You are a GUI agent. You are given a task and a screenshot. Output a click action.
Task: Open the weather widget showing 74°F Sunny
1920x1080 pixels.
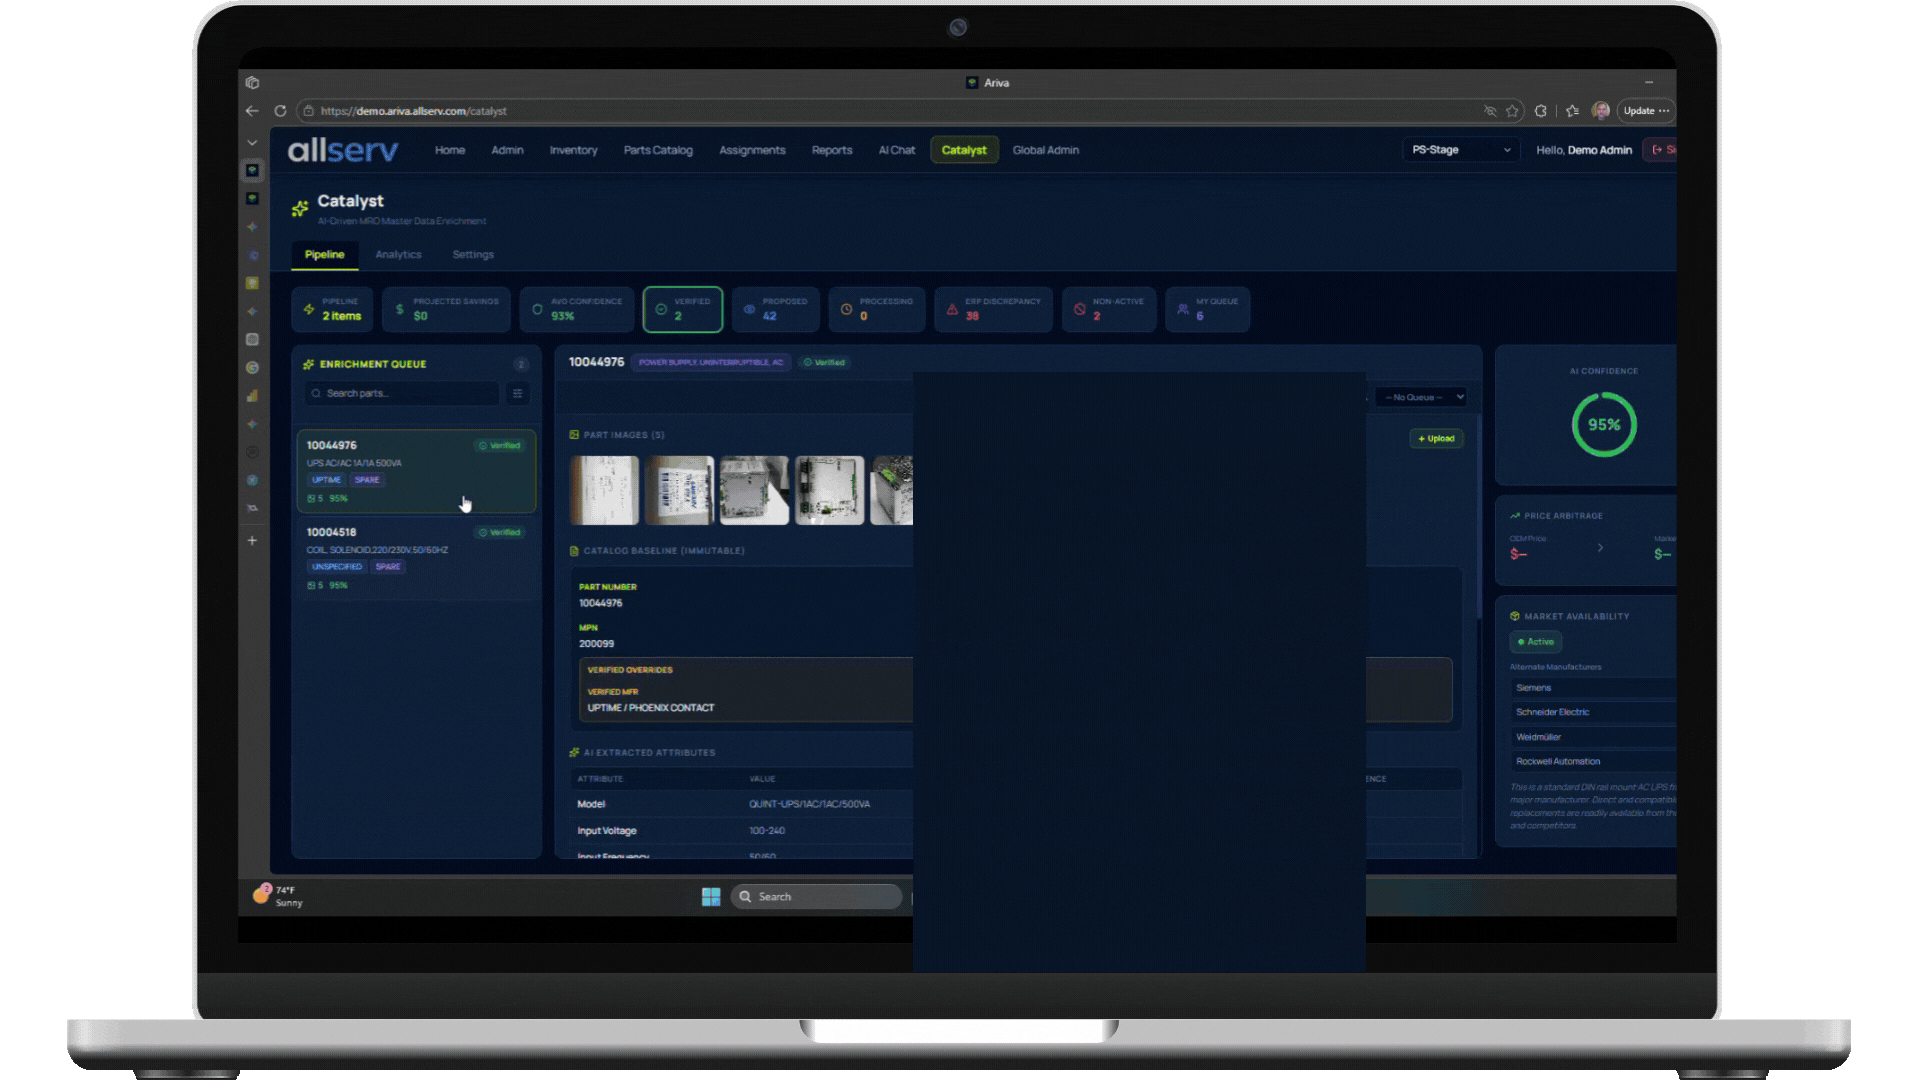coord(279,896)
